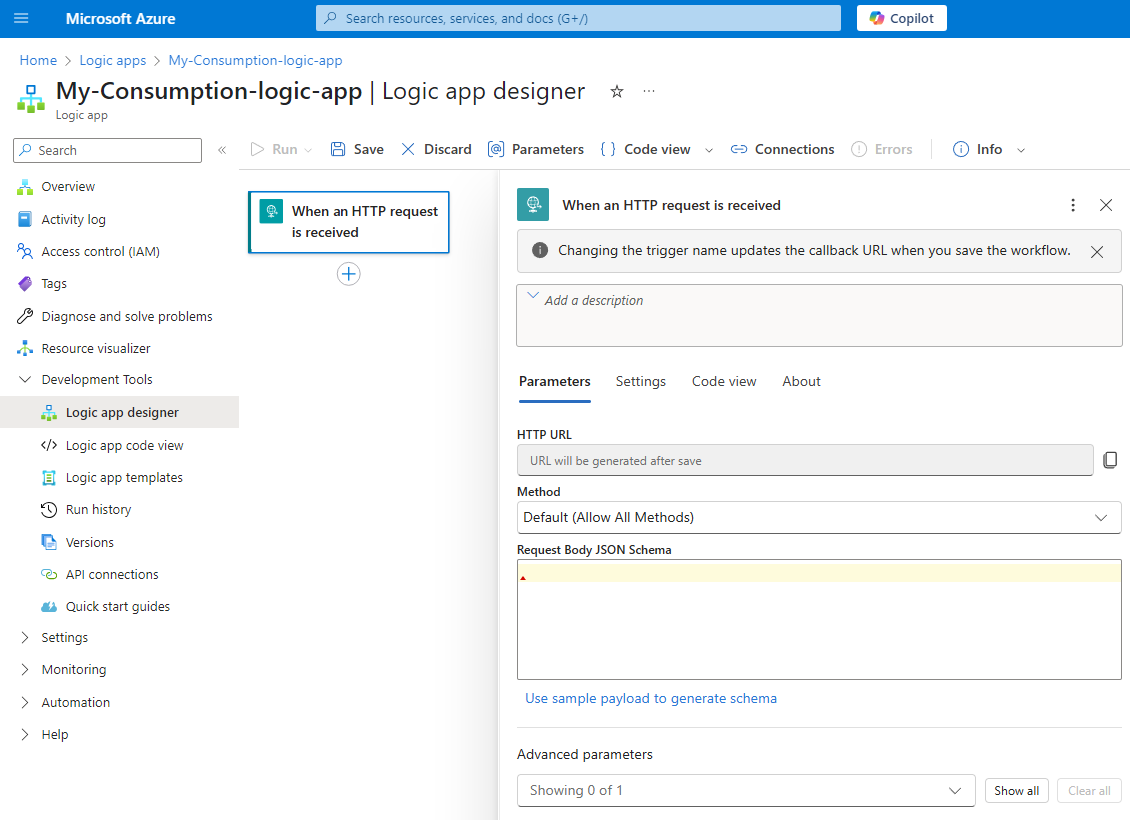The width and height of the screenshot is (1130, 820).
Task: Switch to the panel Code view tab
Action: tap(724, 382)
